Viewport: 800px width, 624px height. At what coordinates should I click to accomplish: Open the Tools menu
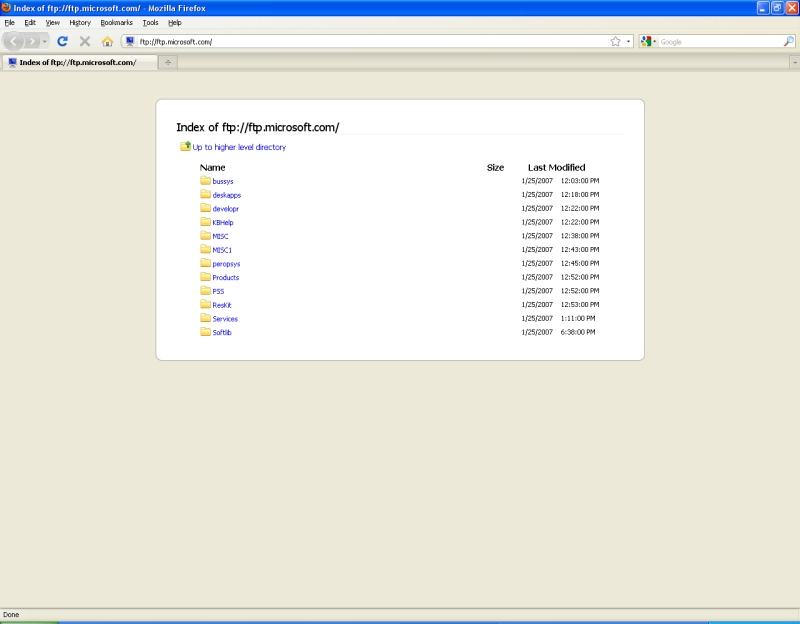tap(151, 22)
